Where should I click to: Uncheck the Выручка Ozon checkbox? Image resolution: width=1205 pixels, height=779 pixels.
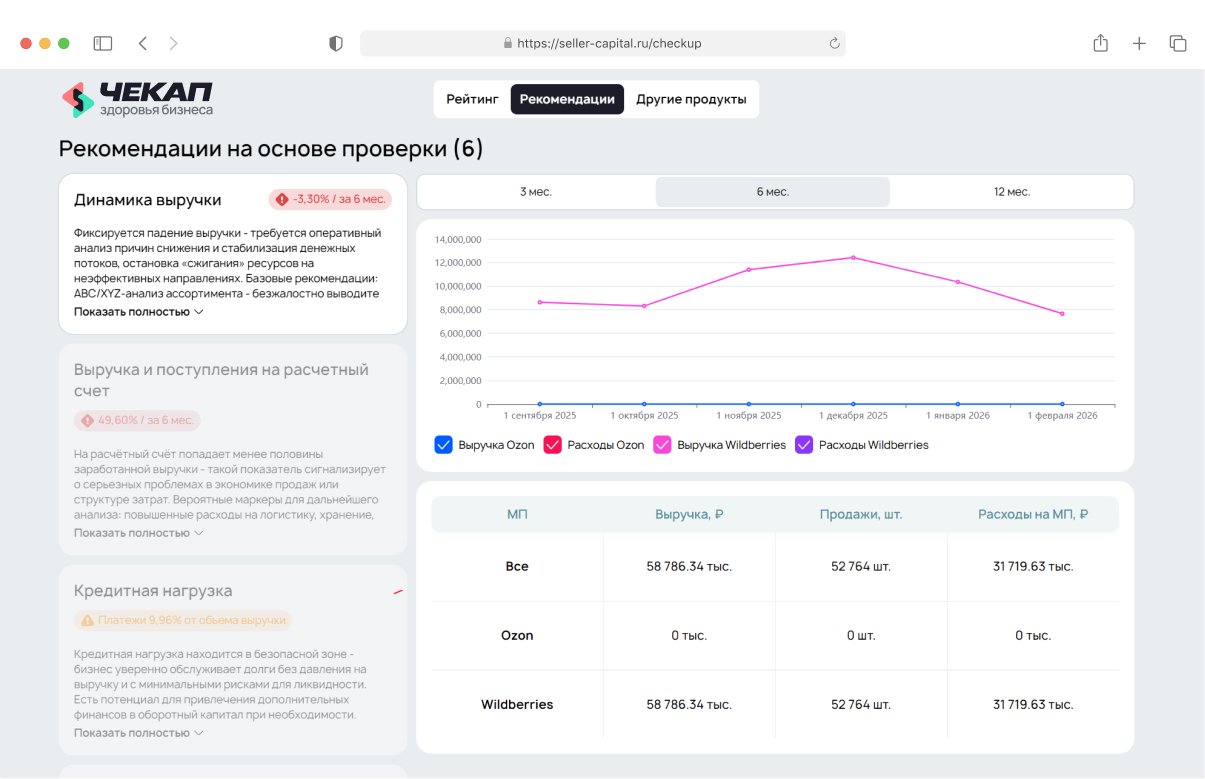tap(444, 445)
